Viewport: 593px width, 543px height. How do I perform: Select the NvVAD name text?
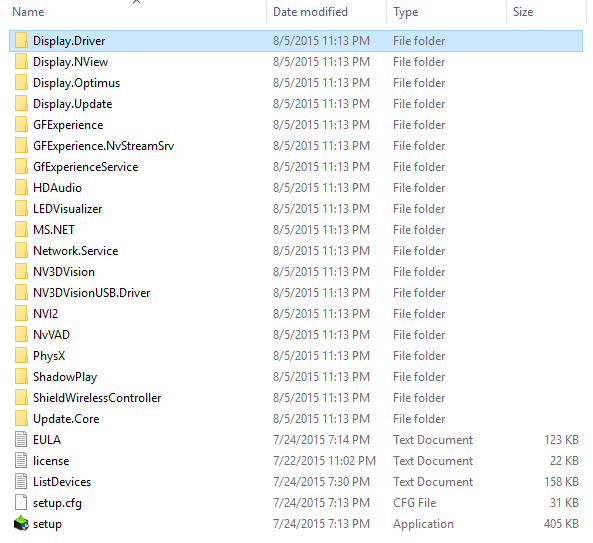[x=51, y=335]
